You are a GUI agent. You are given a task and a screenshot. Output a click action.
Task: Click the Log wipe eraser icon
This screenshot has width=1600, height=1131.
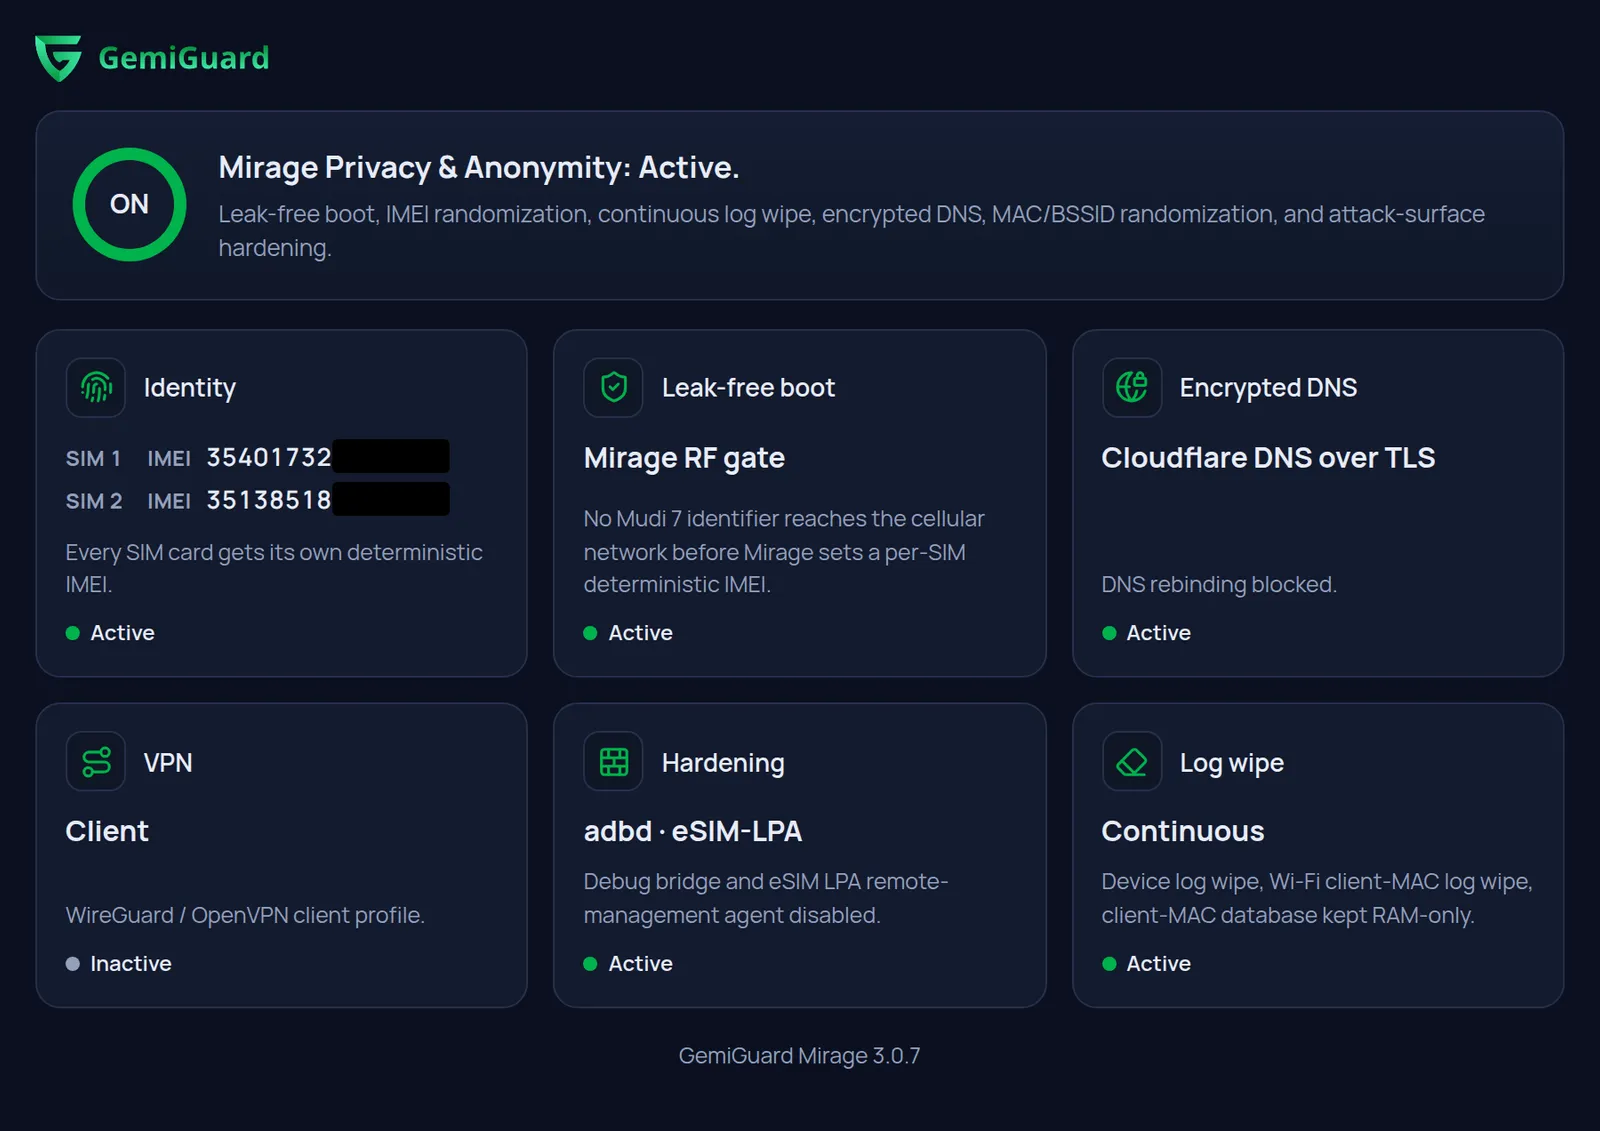coord(1131,762)
